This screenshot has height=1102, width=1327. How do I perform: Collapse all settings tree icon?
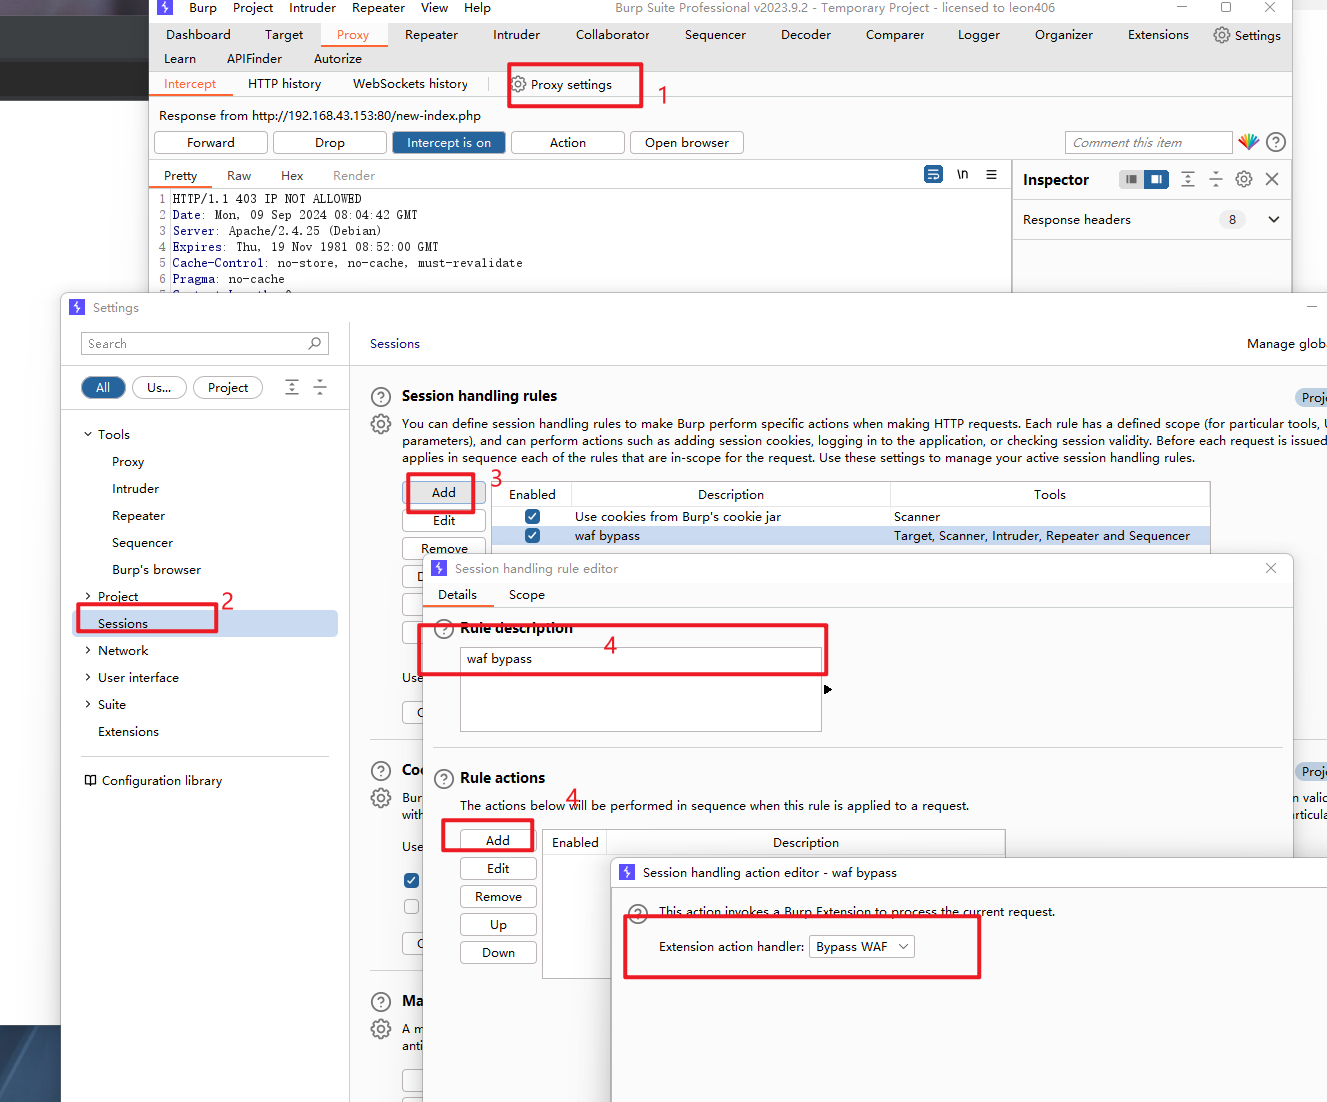(x=320, y=387)
